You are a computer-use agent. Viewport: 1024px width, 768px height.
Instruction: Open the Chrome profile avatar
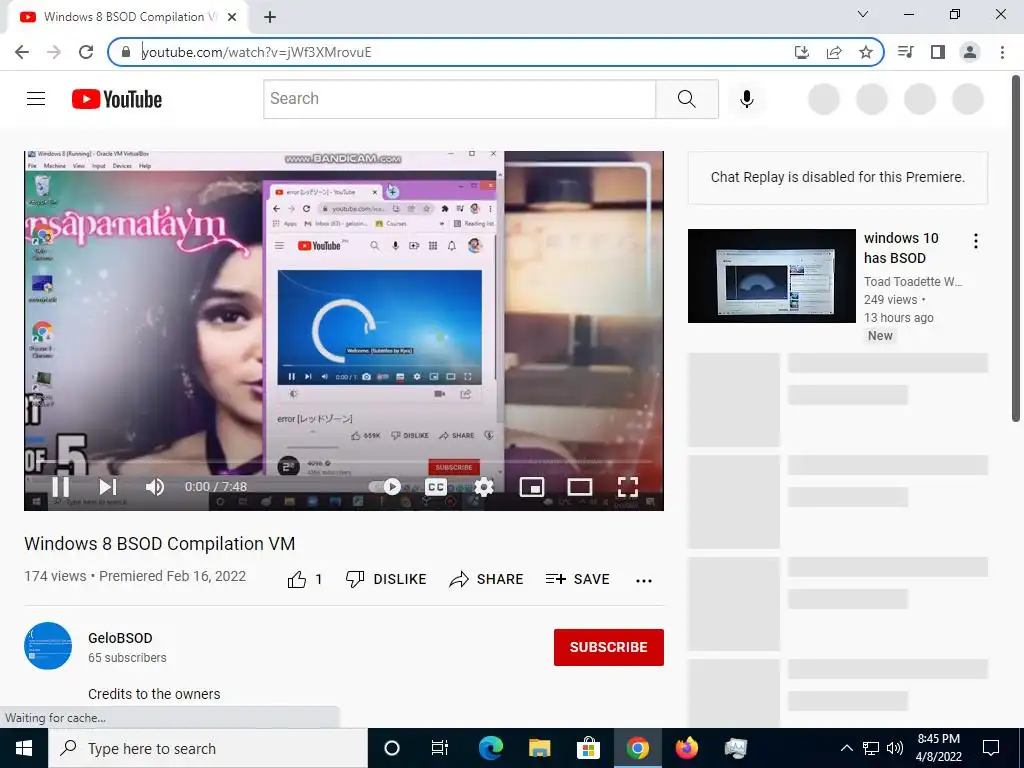[x=970, y=52]
